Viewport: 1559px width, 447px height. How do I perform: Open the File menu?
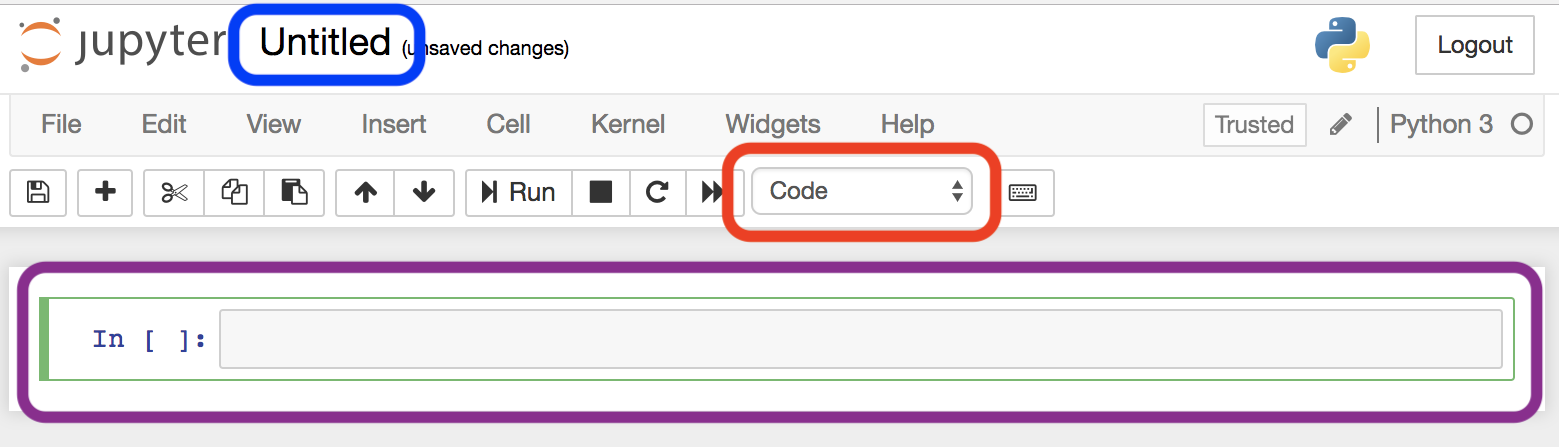(61, 124)
